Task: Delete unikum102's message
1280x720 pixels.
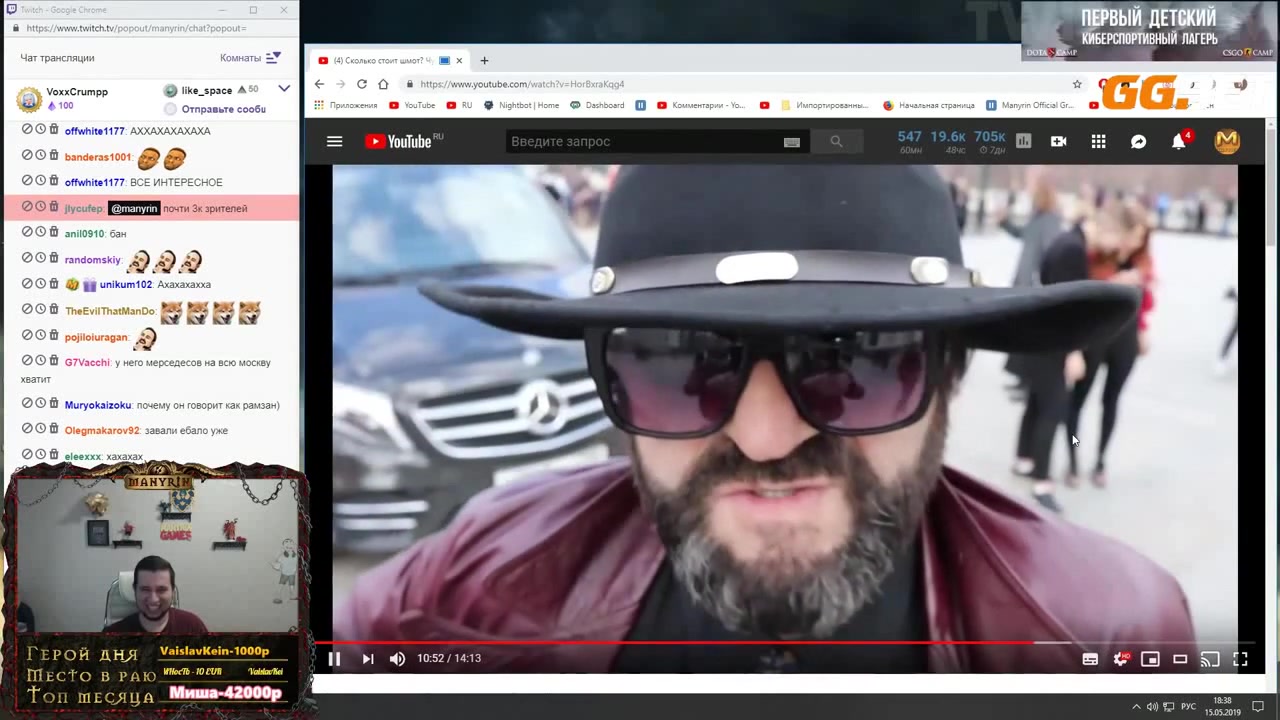Action: coord(54,283)
